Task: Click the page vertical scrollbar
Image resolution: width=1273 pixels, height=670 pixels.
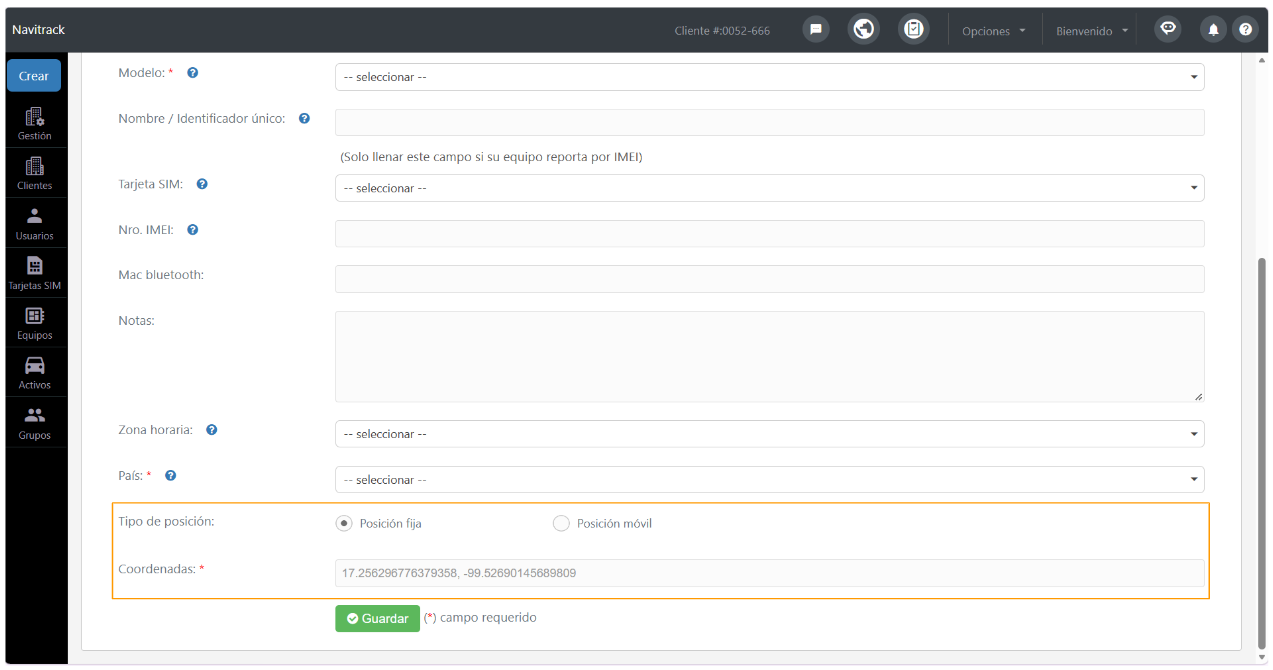Action: click(1261, 453)
